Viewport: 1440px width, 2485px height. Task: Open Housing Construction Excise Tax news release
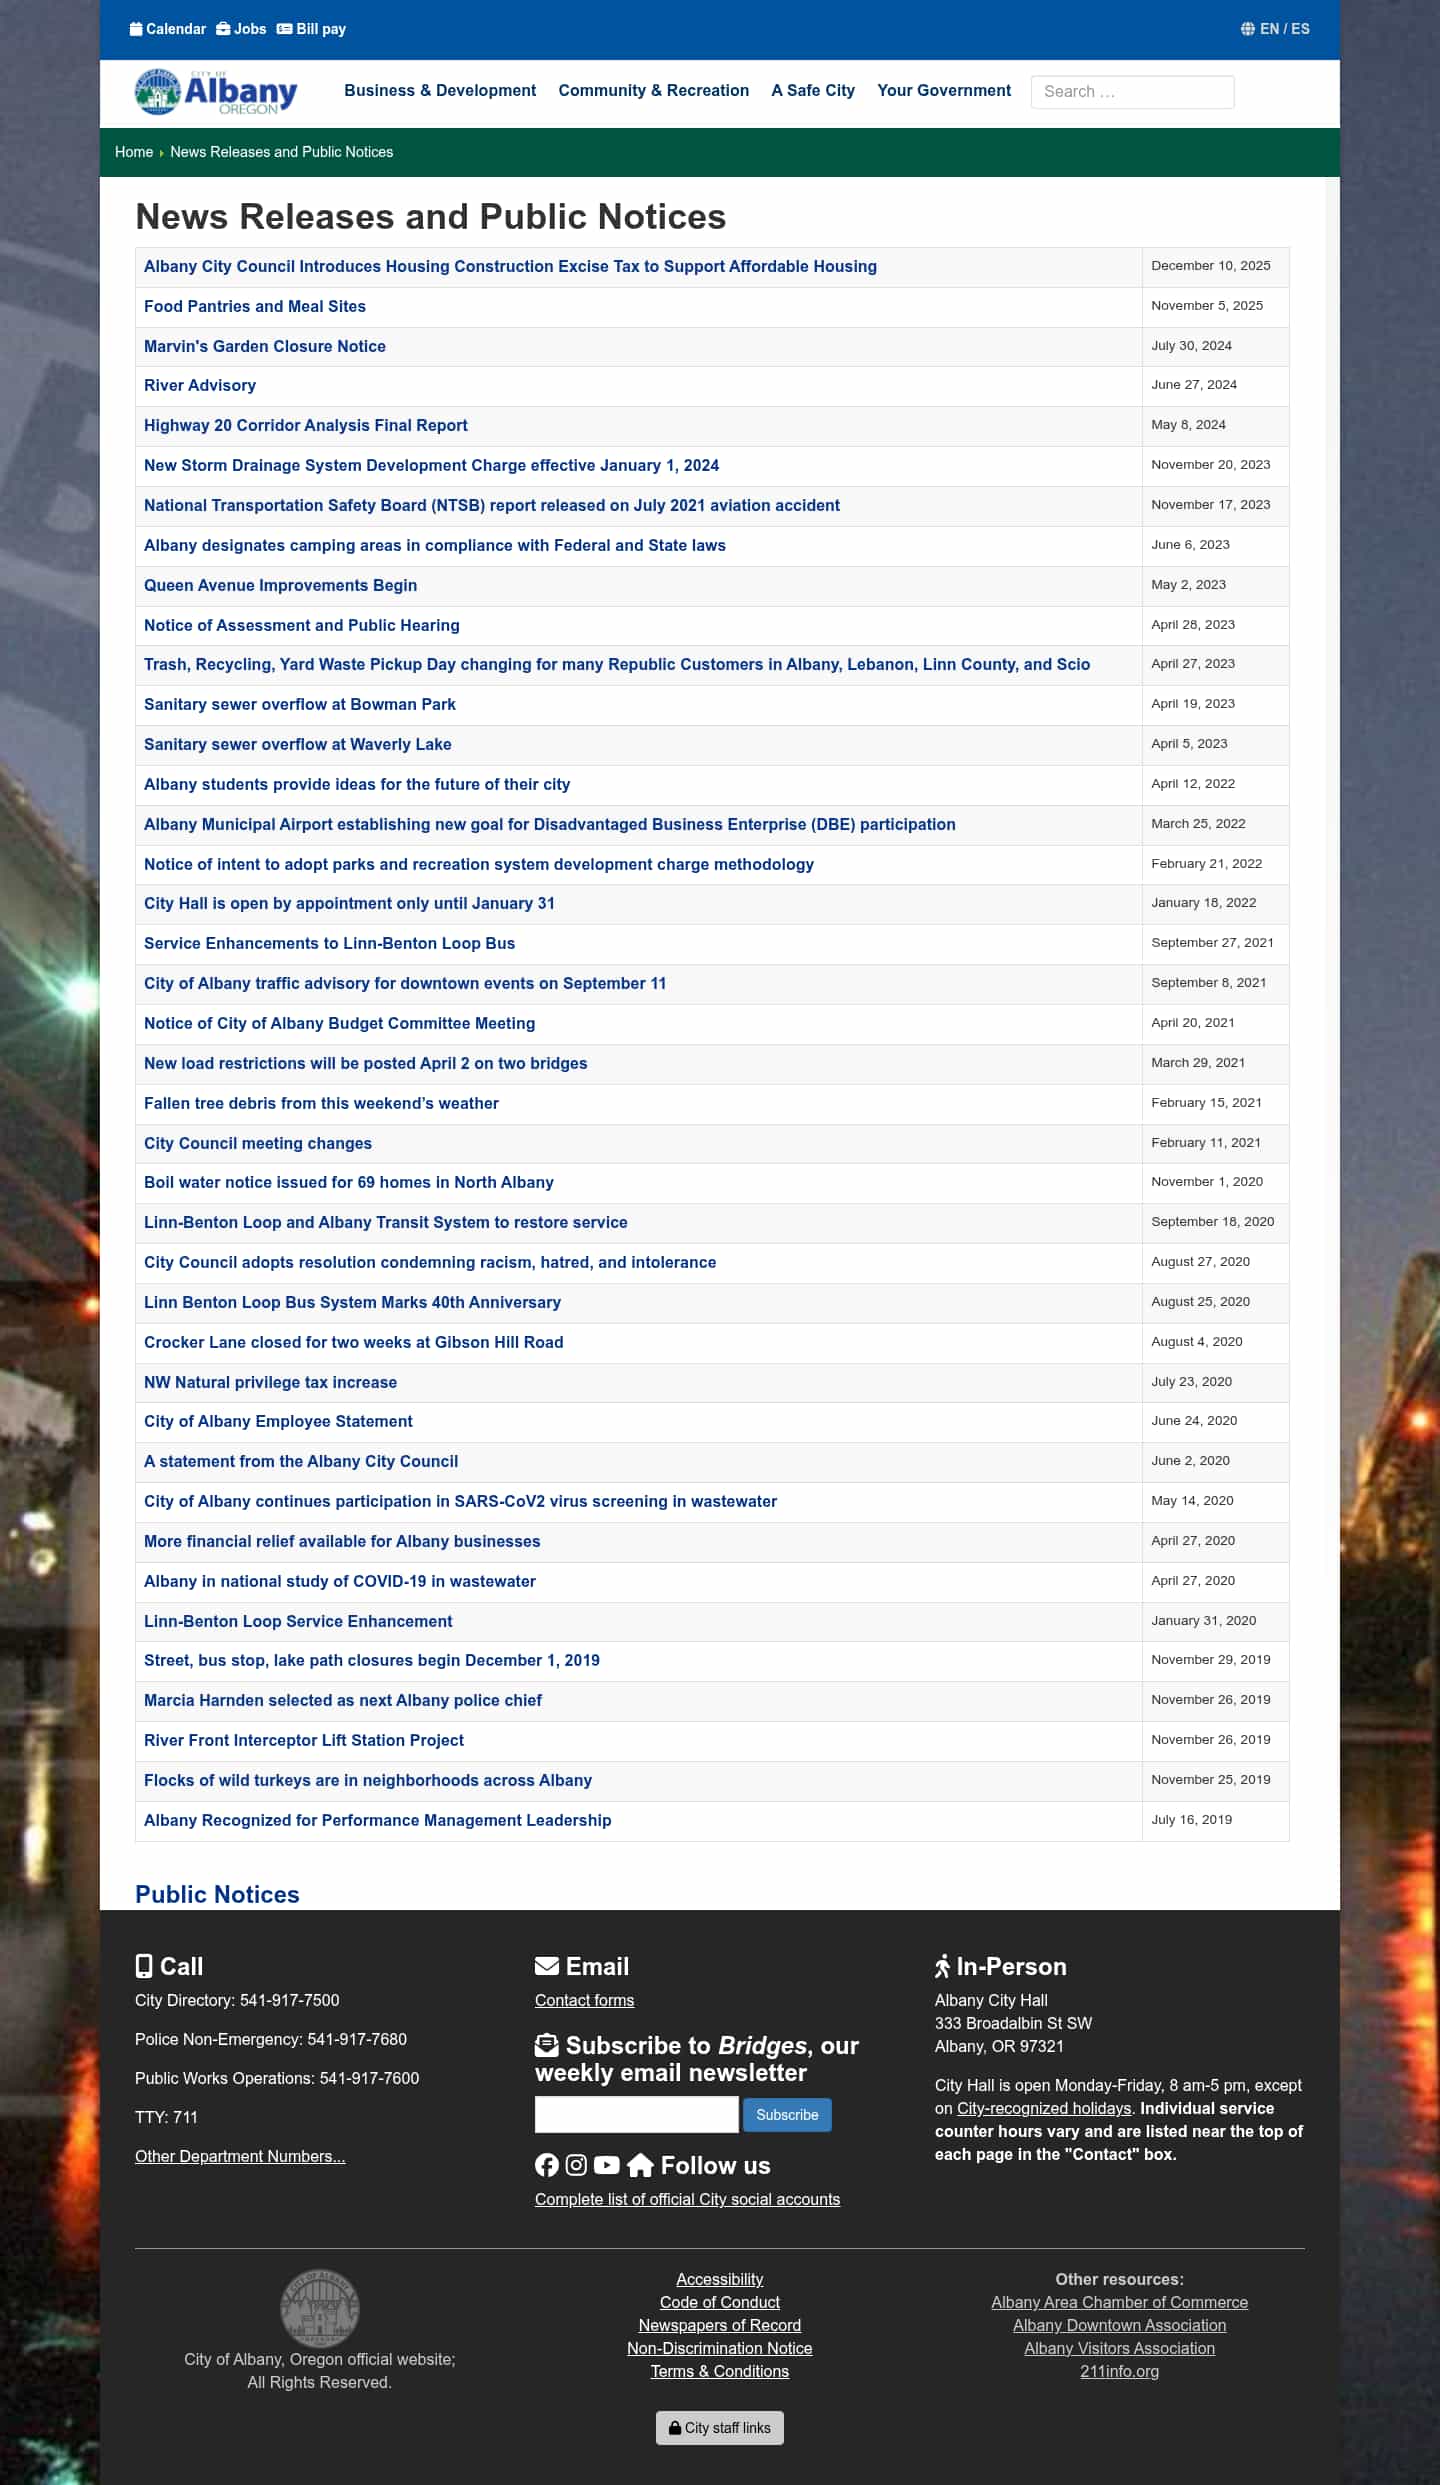point(510,267)
